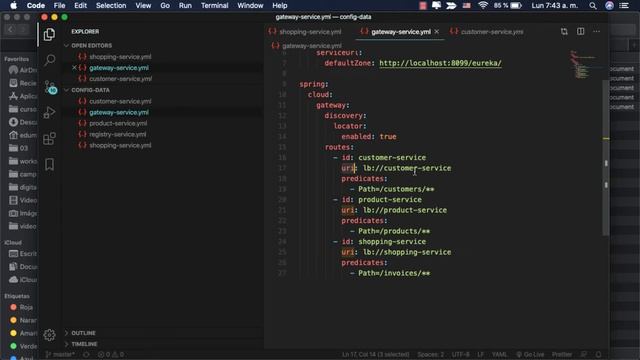Close gateway-service.yml in Open Editors list

[x=74, y=68]
